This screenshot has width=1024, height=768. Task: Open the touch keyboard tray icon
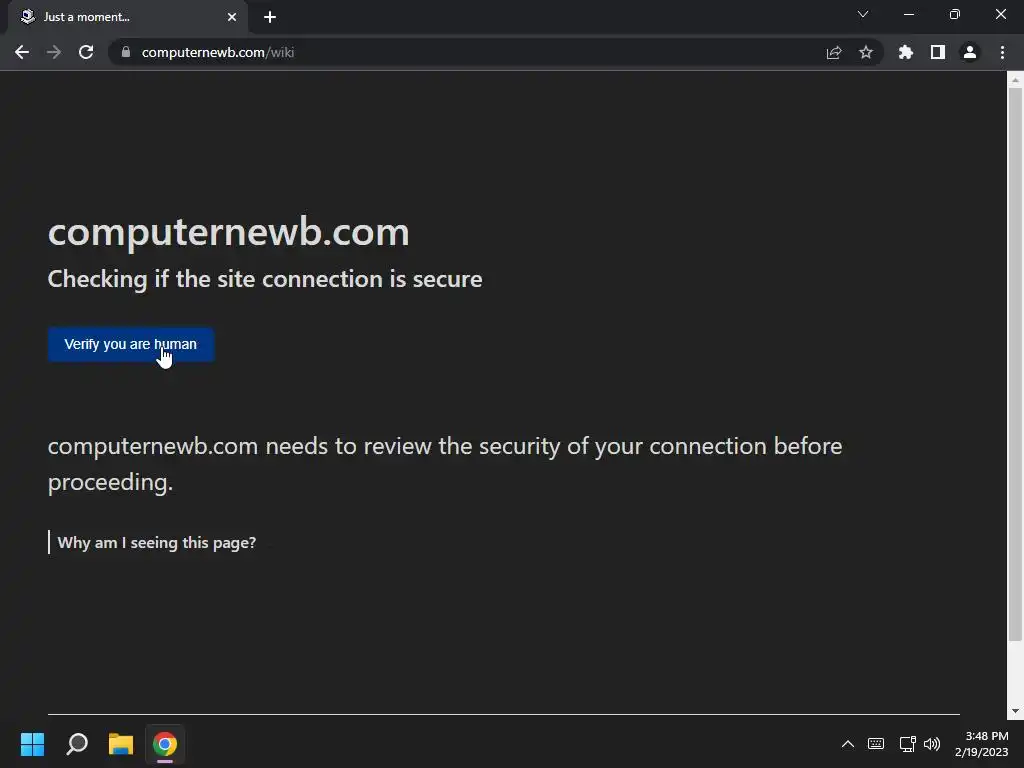click(x=876, y=744)
